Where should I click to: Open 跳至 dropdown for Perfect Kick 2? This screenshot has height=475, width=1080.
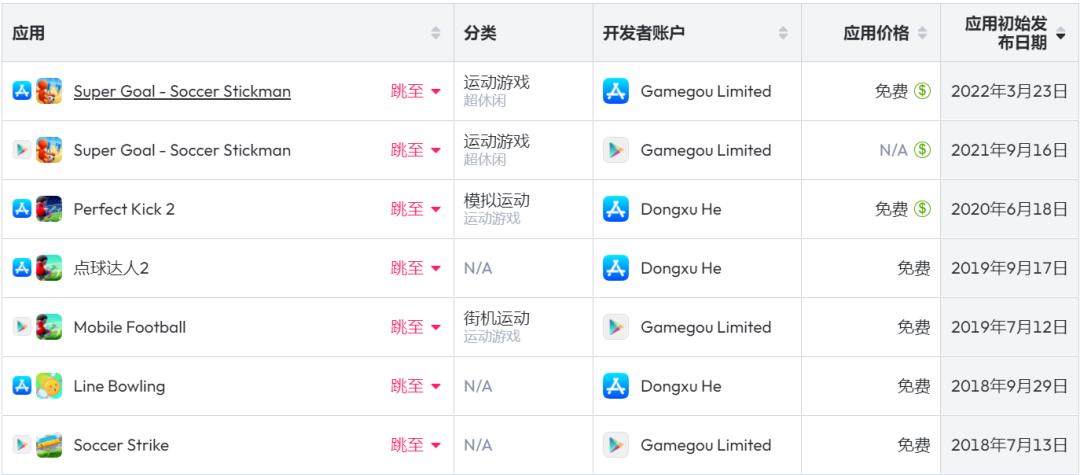415,209
